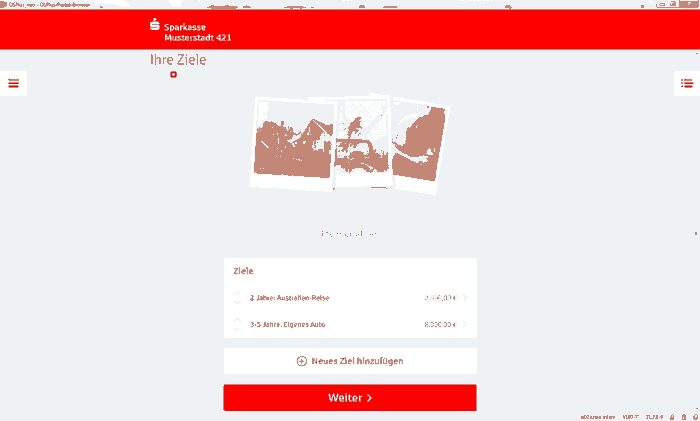Move Eigenes Auto goal down with arrow
This screenshot has height=421, width=700.
click(238, 329)
